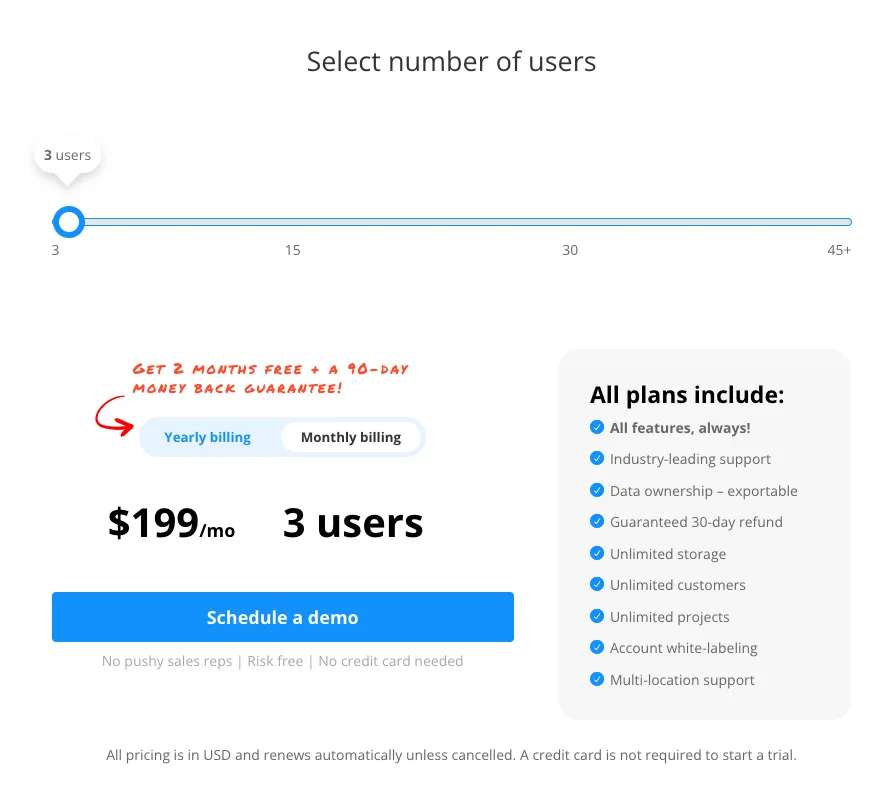The height and width of the screenshot is (792, 891).
Task: Click checkmark icon beside Guaranteed 30-day refund
Action: 597,522
